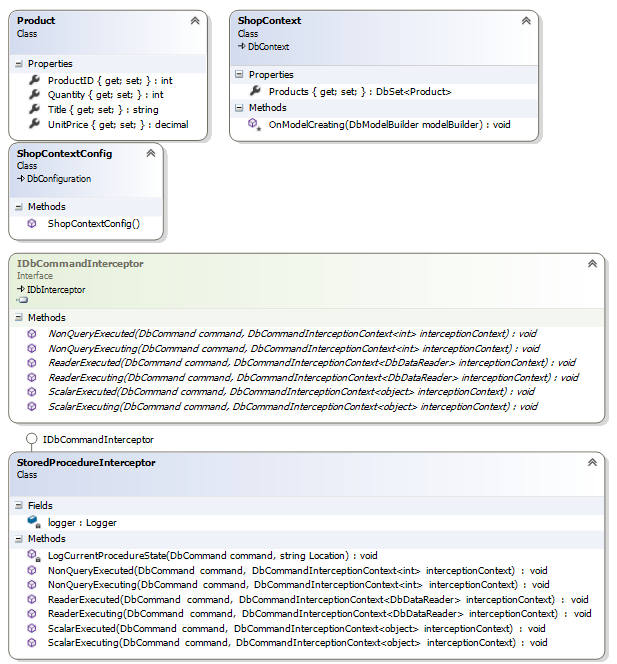This screenshot has width=617, height=664.
Task: Collapse the Methods section in ShopContext class
Action: [238, 107]
